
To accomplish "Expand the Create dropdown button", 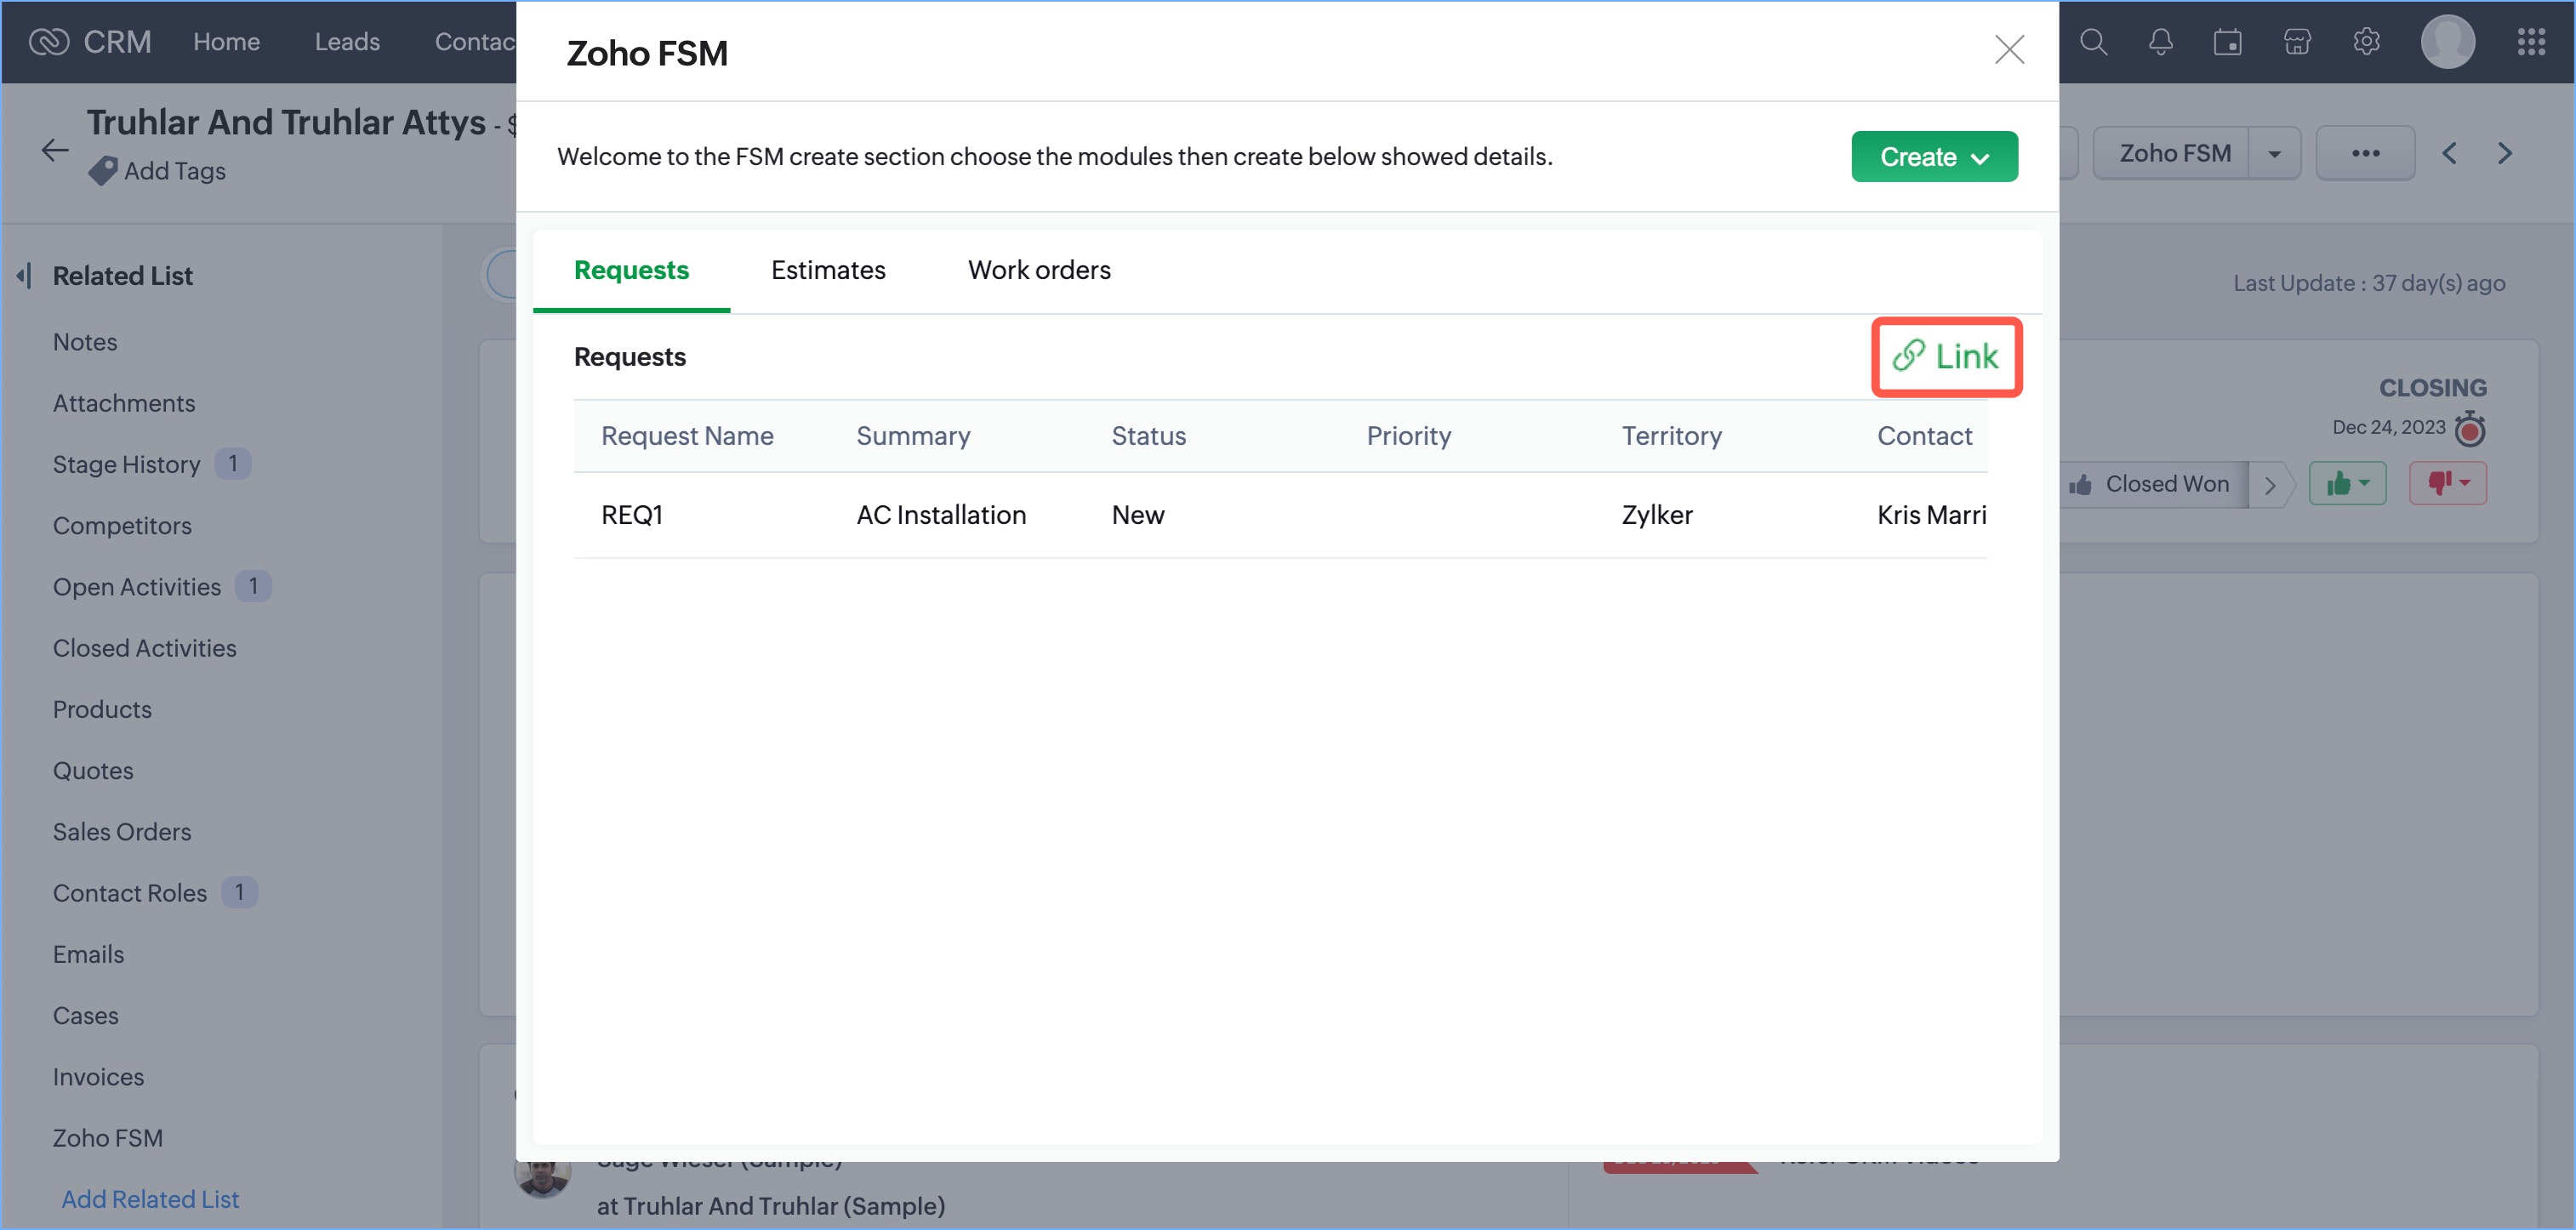I will coord(1933,157).
